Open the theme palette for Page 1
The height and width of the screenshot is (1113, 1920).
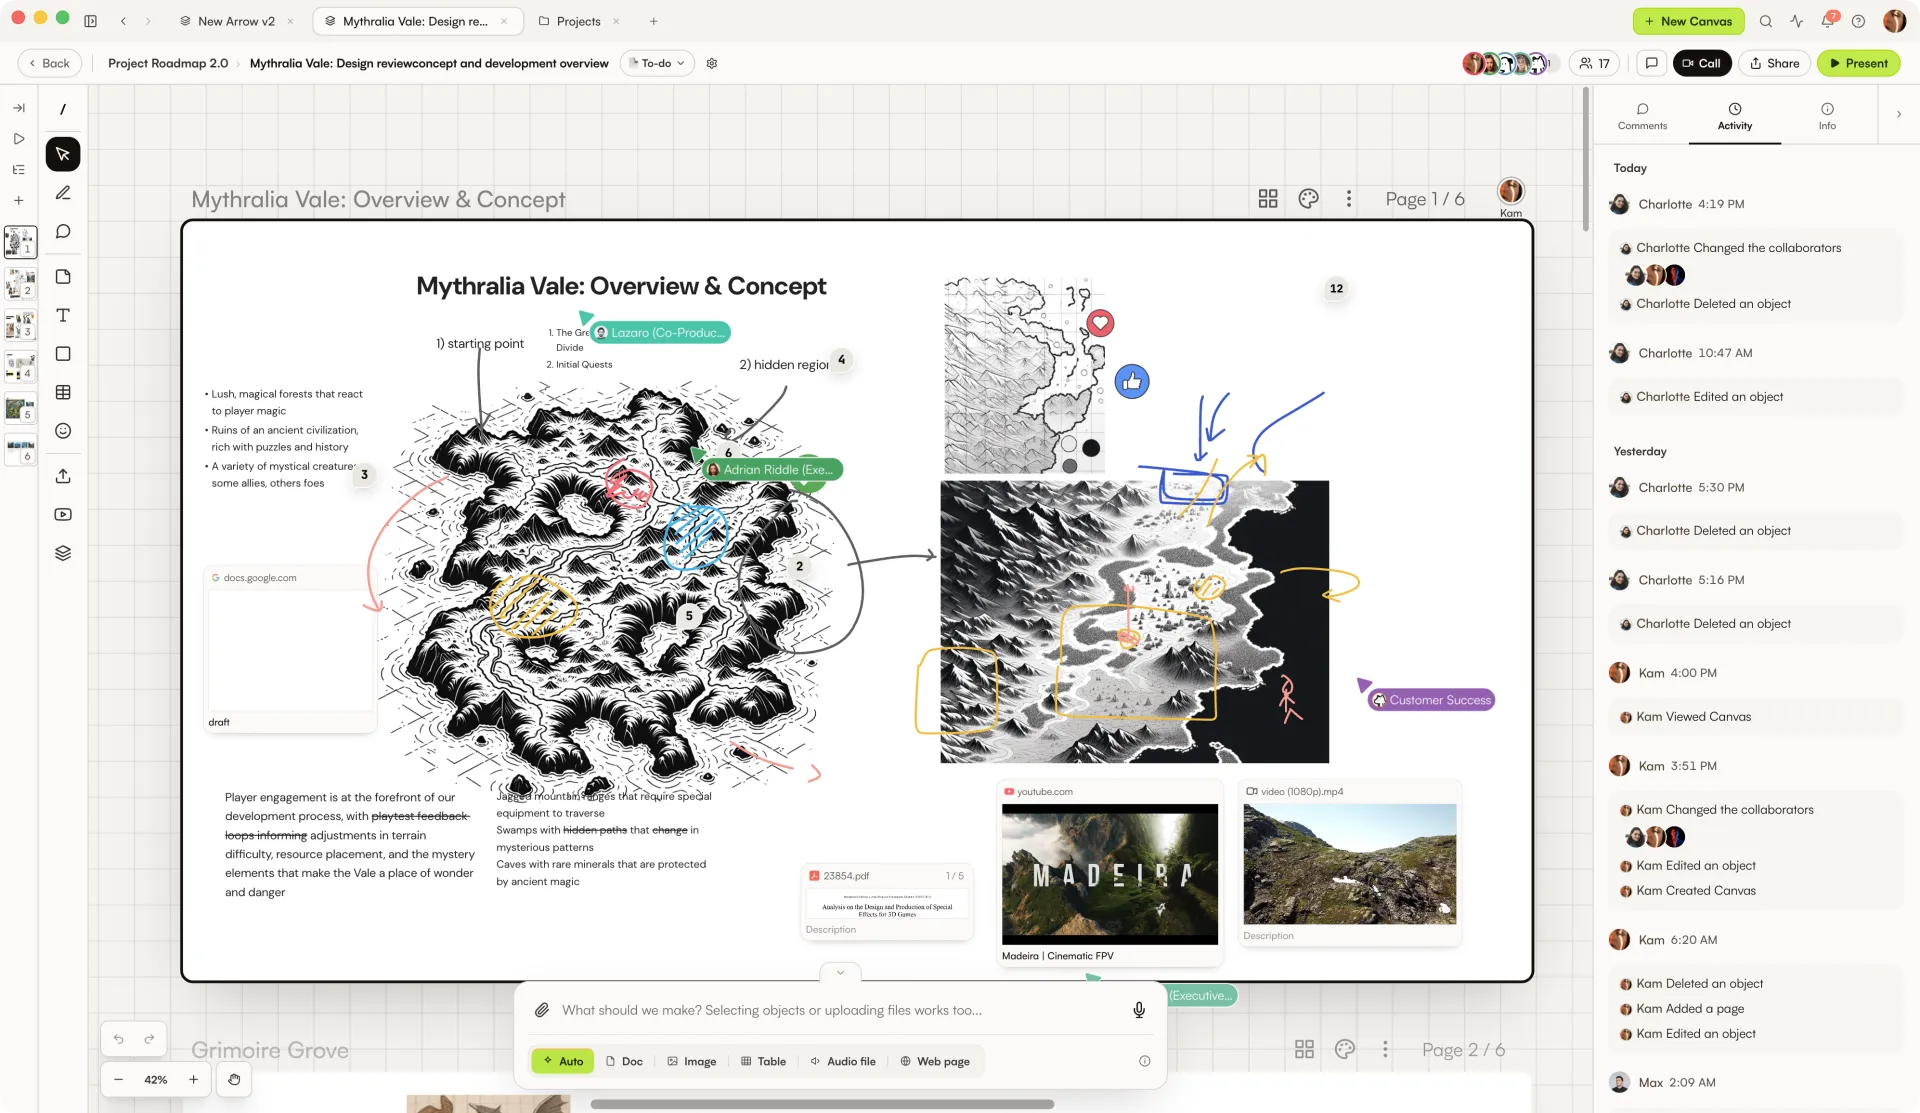(x=1308, y=199)
